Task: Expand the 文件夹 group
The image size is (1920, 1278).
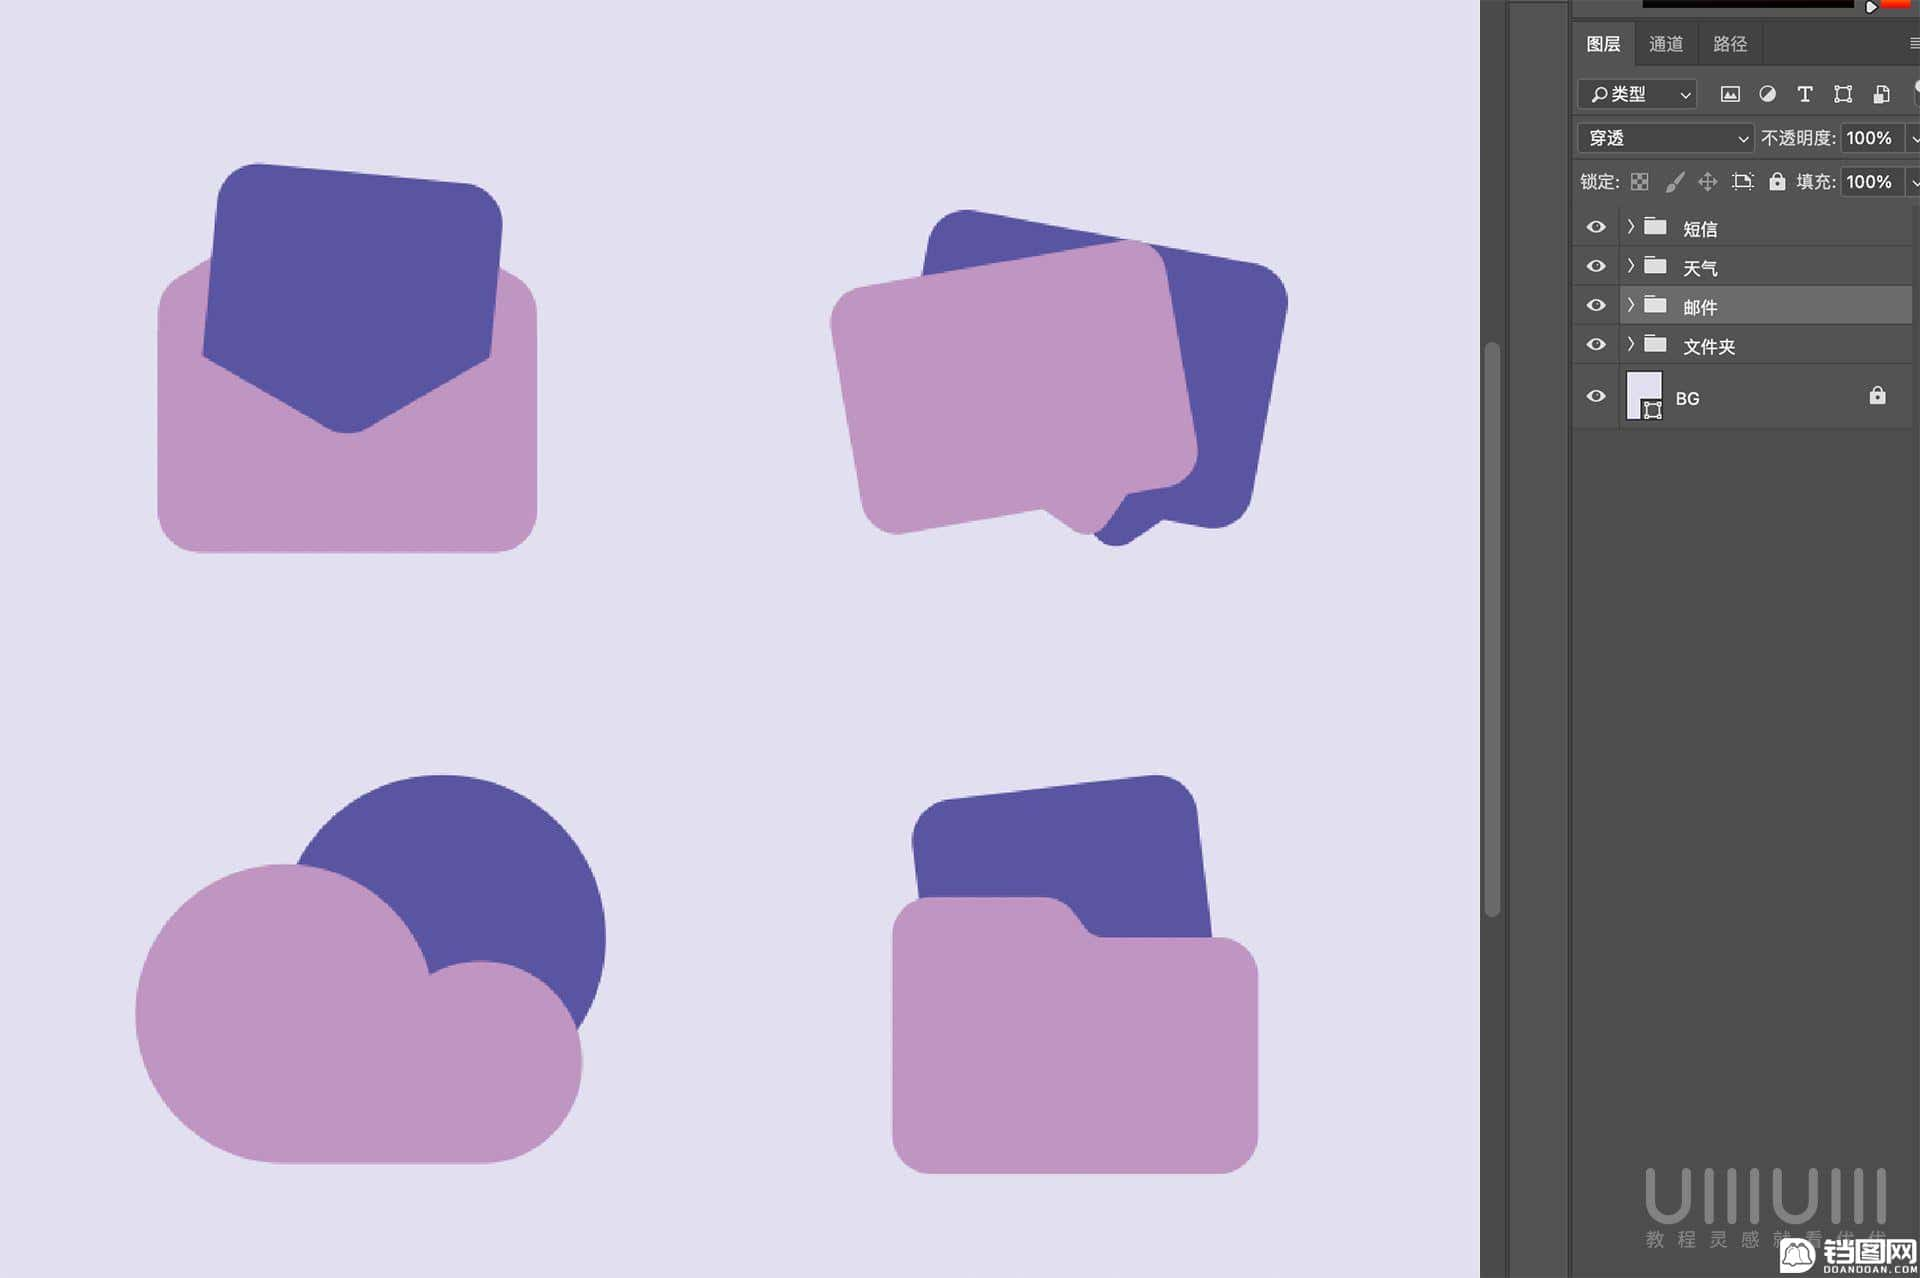Action: 1630,344
